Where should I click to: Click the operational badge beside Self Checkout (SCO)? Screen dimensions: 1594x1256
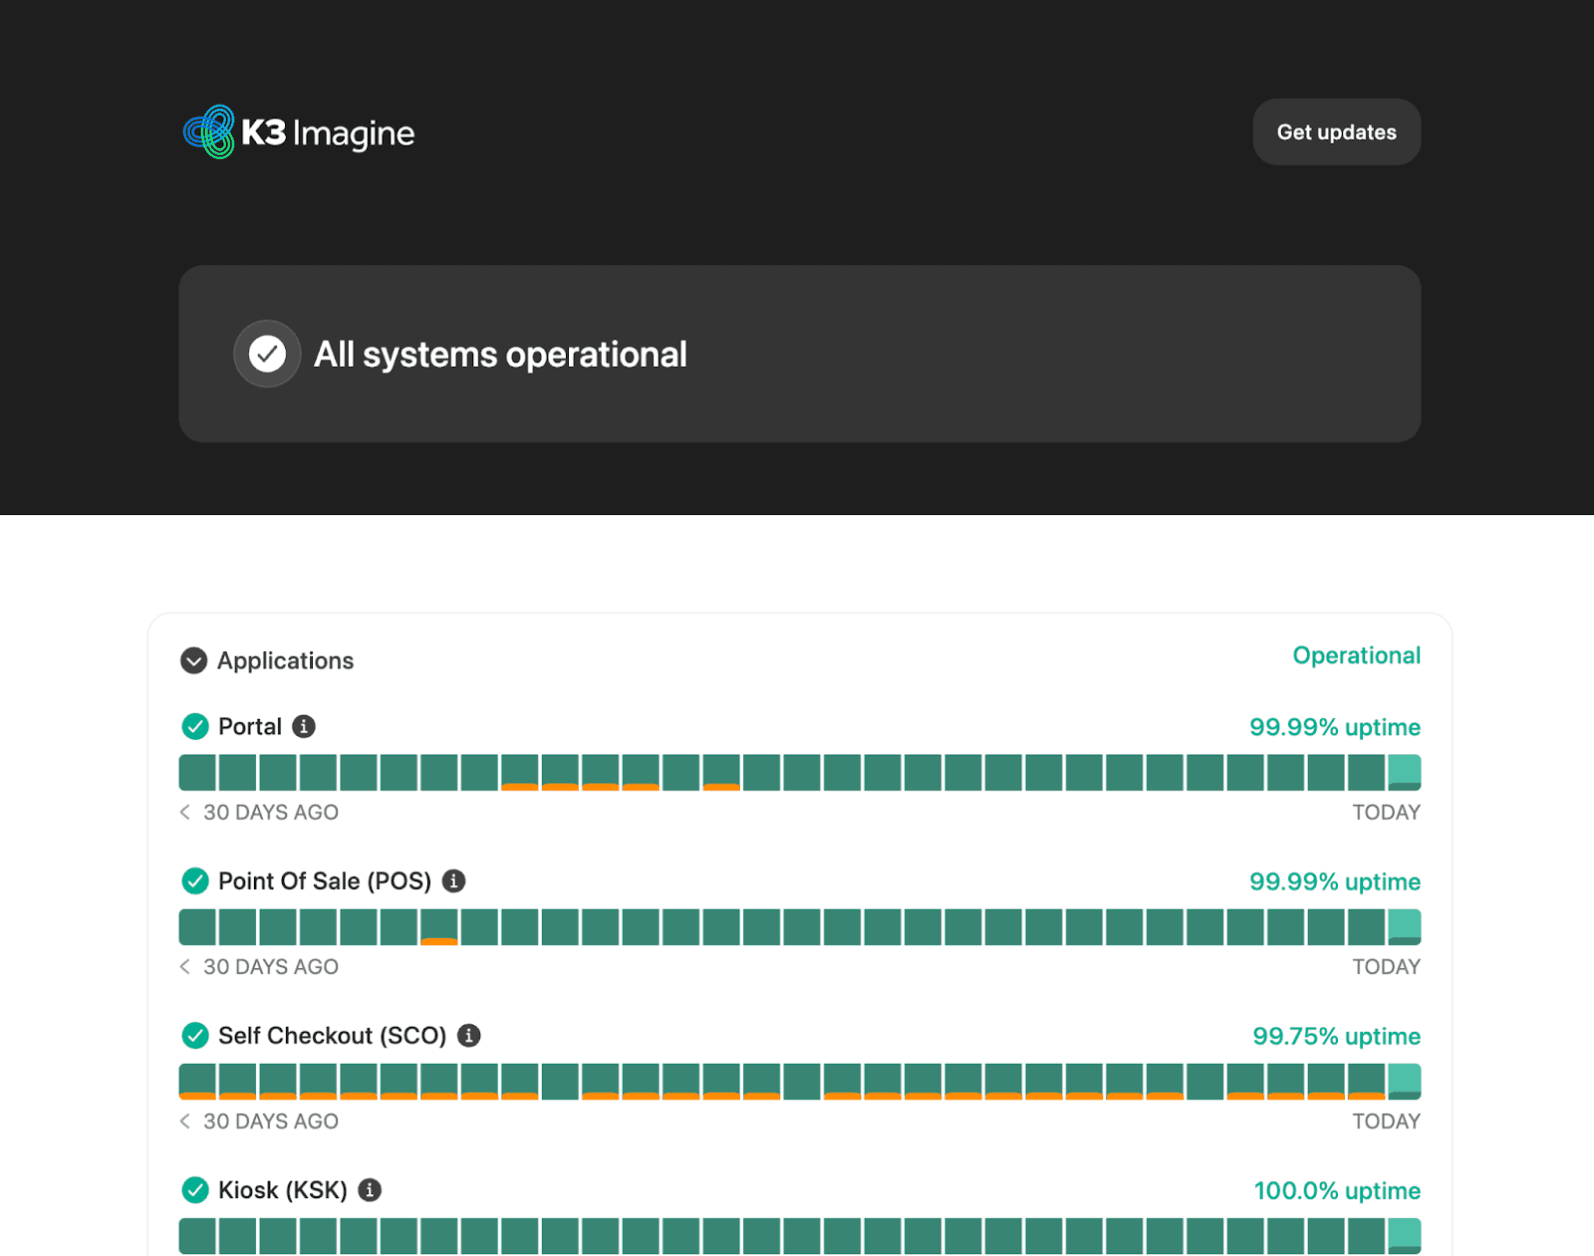(194, 1036)
